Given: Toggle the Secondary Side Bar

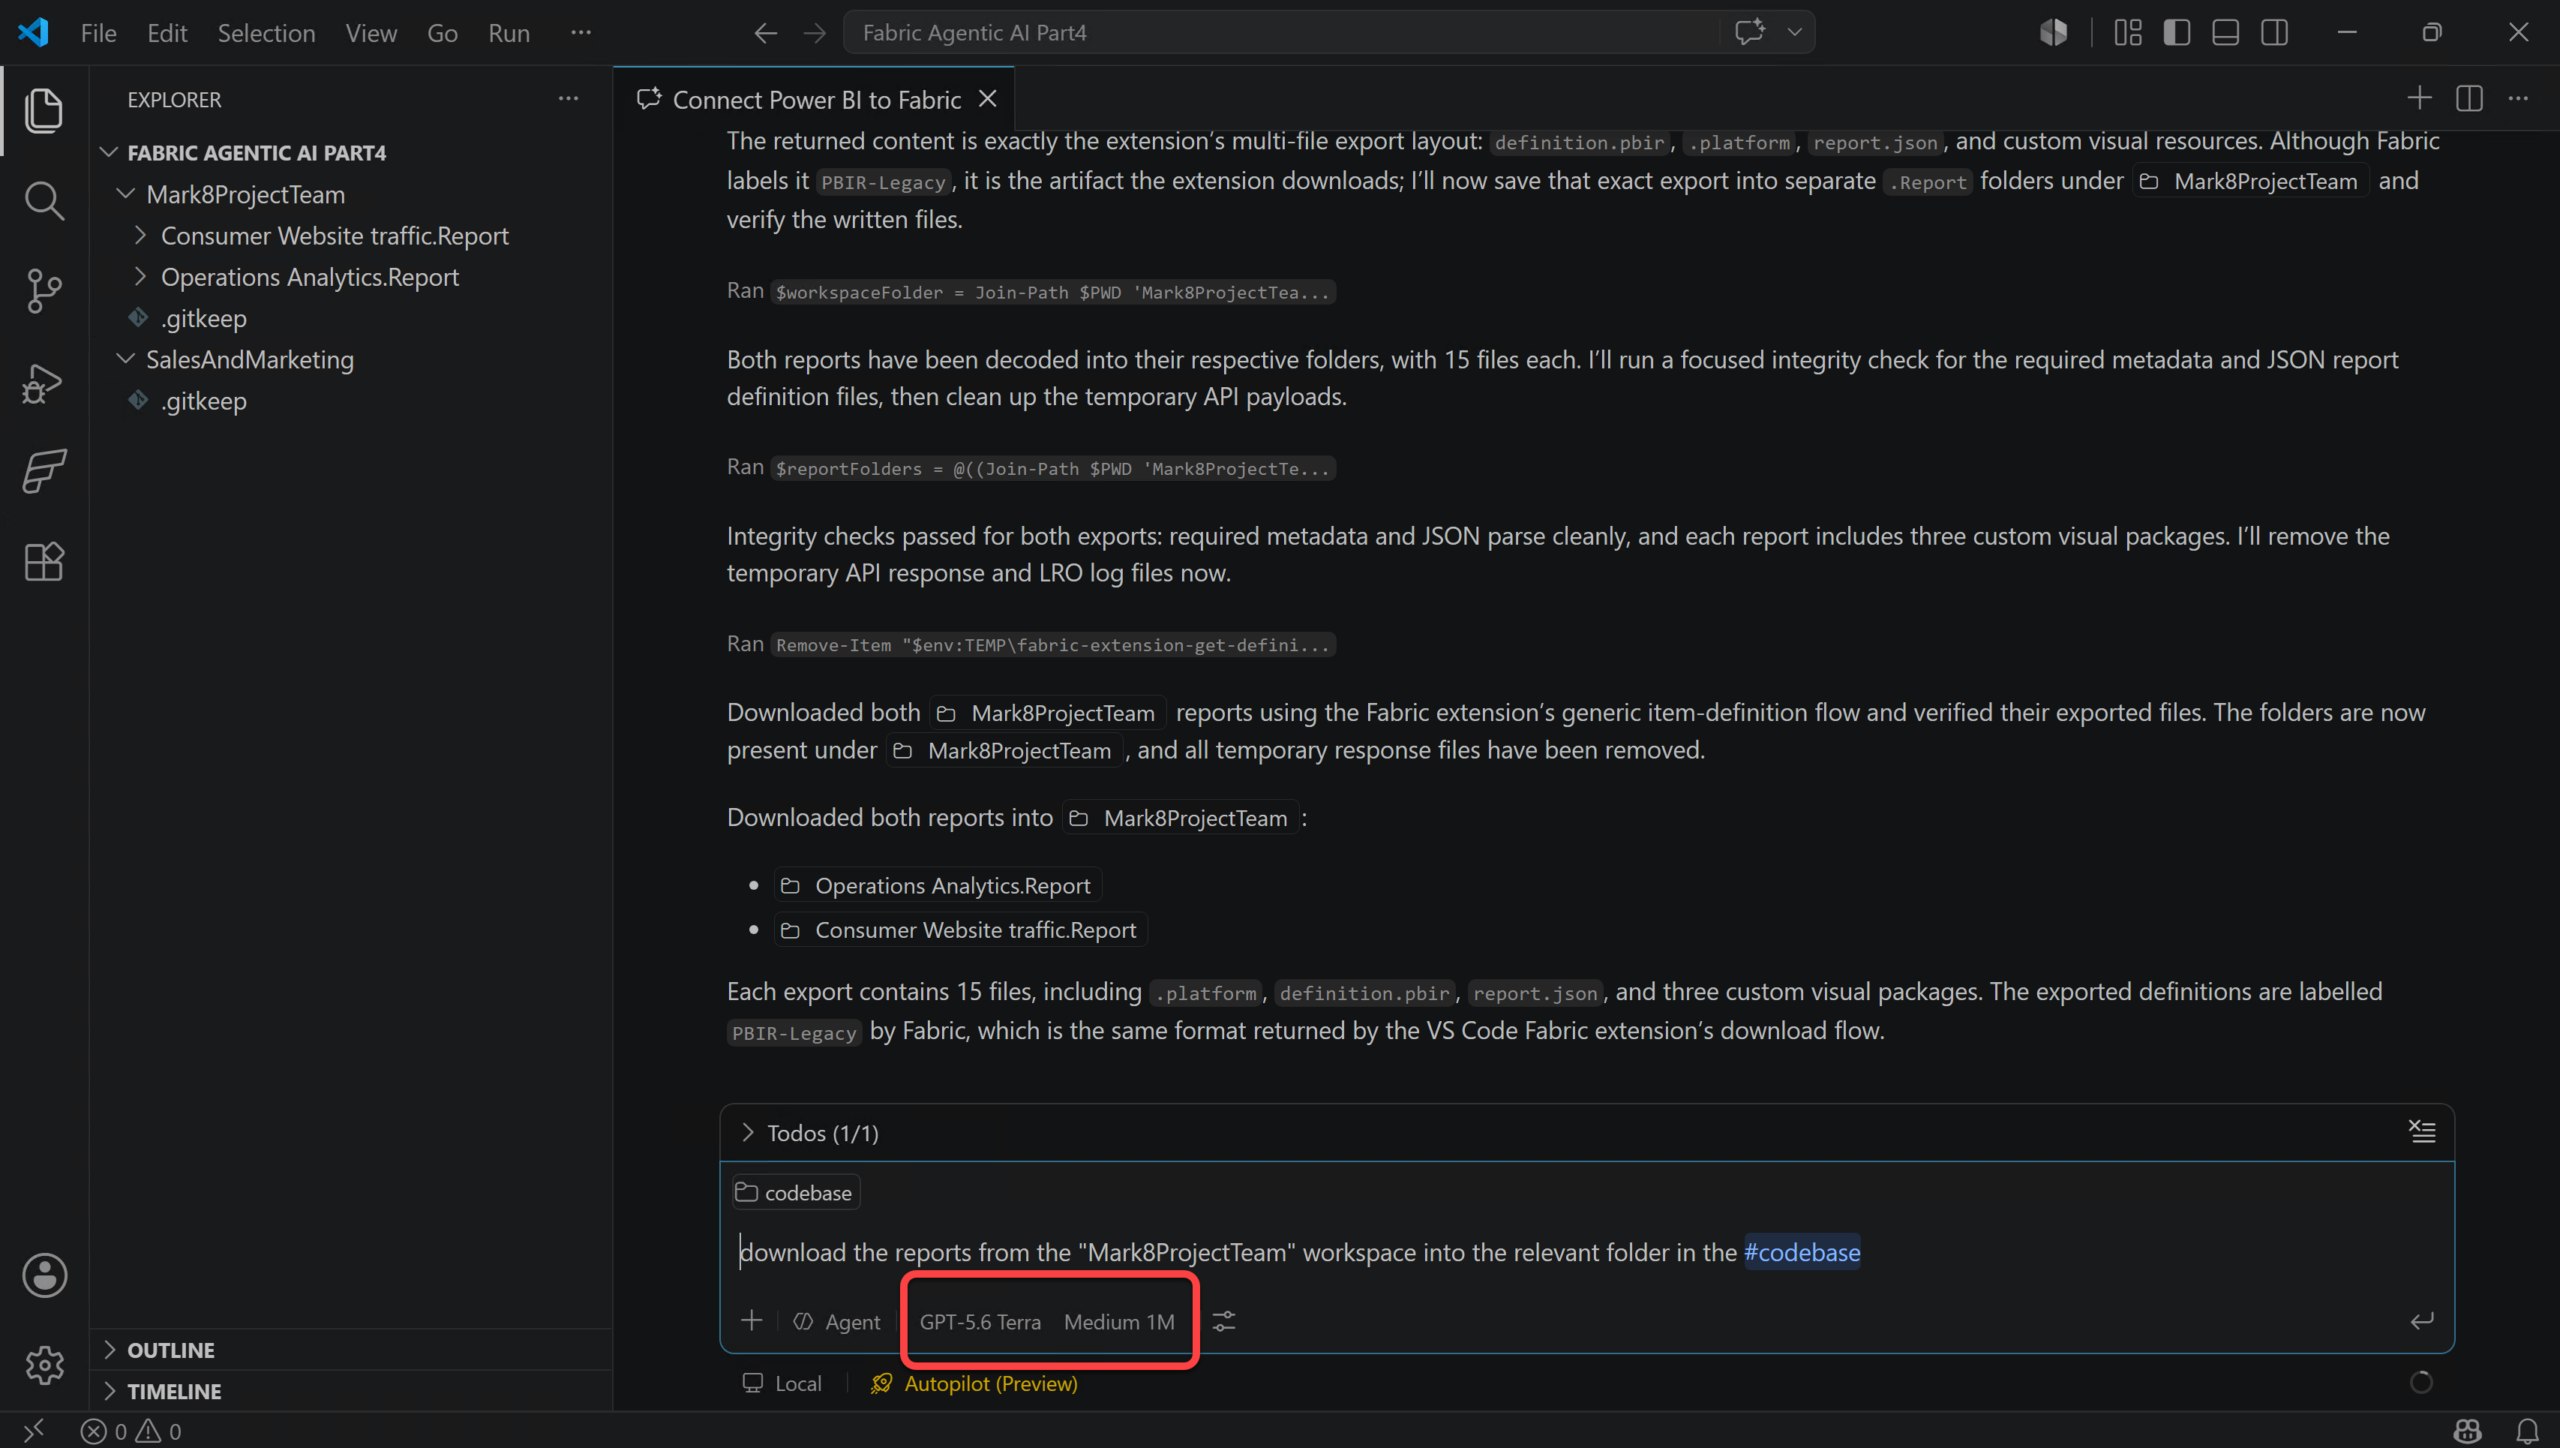Looking at the screenshot, I should (2274, 33).
